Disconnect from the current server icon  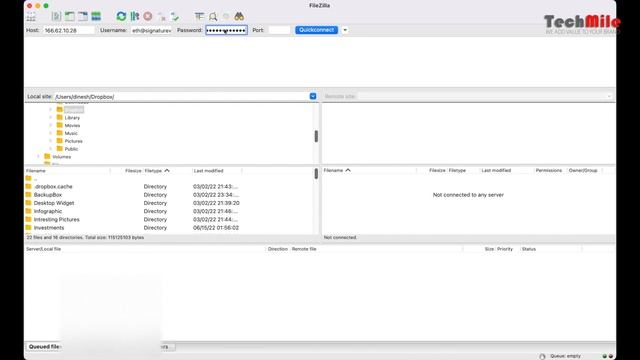162,16
